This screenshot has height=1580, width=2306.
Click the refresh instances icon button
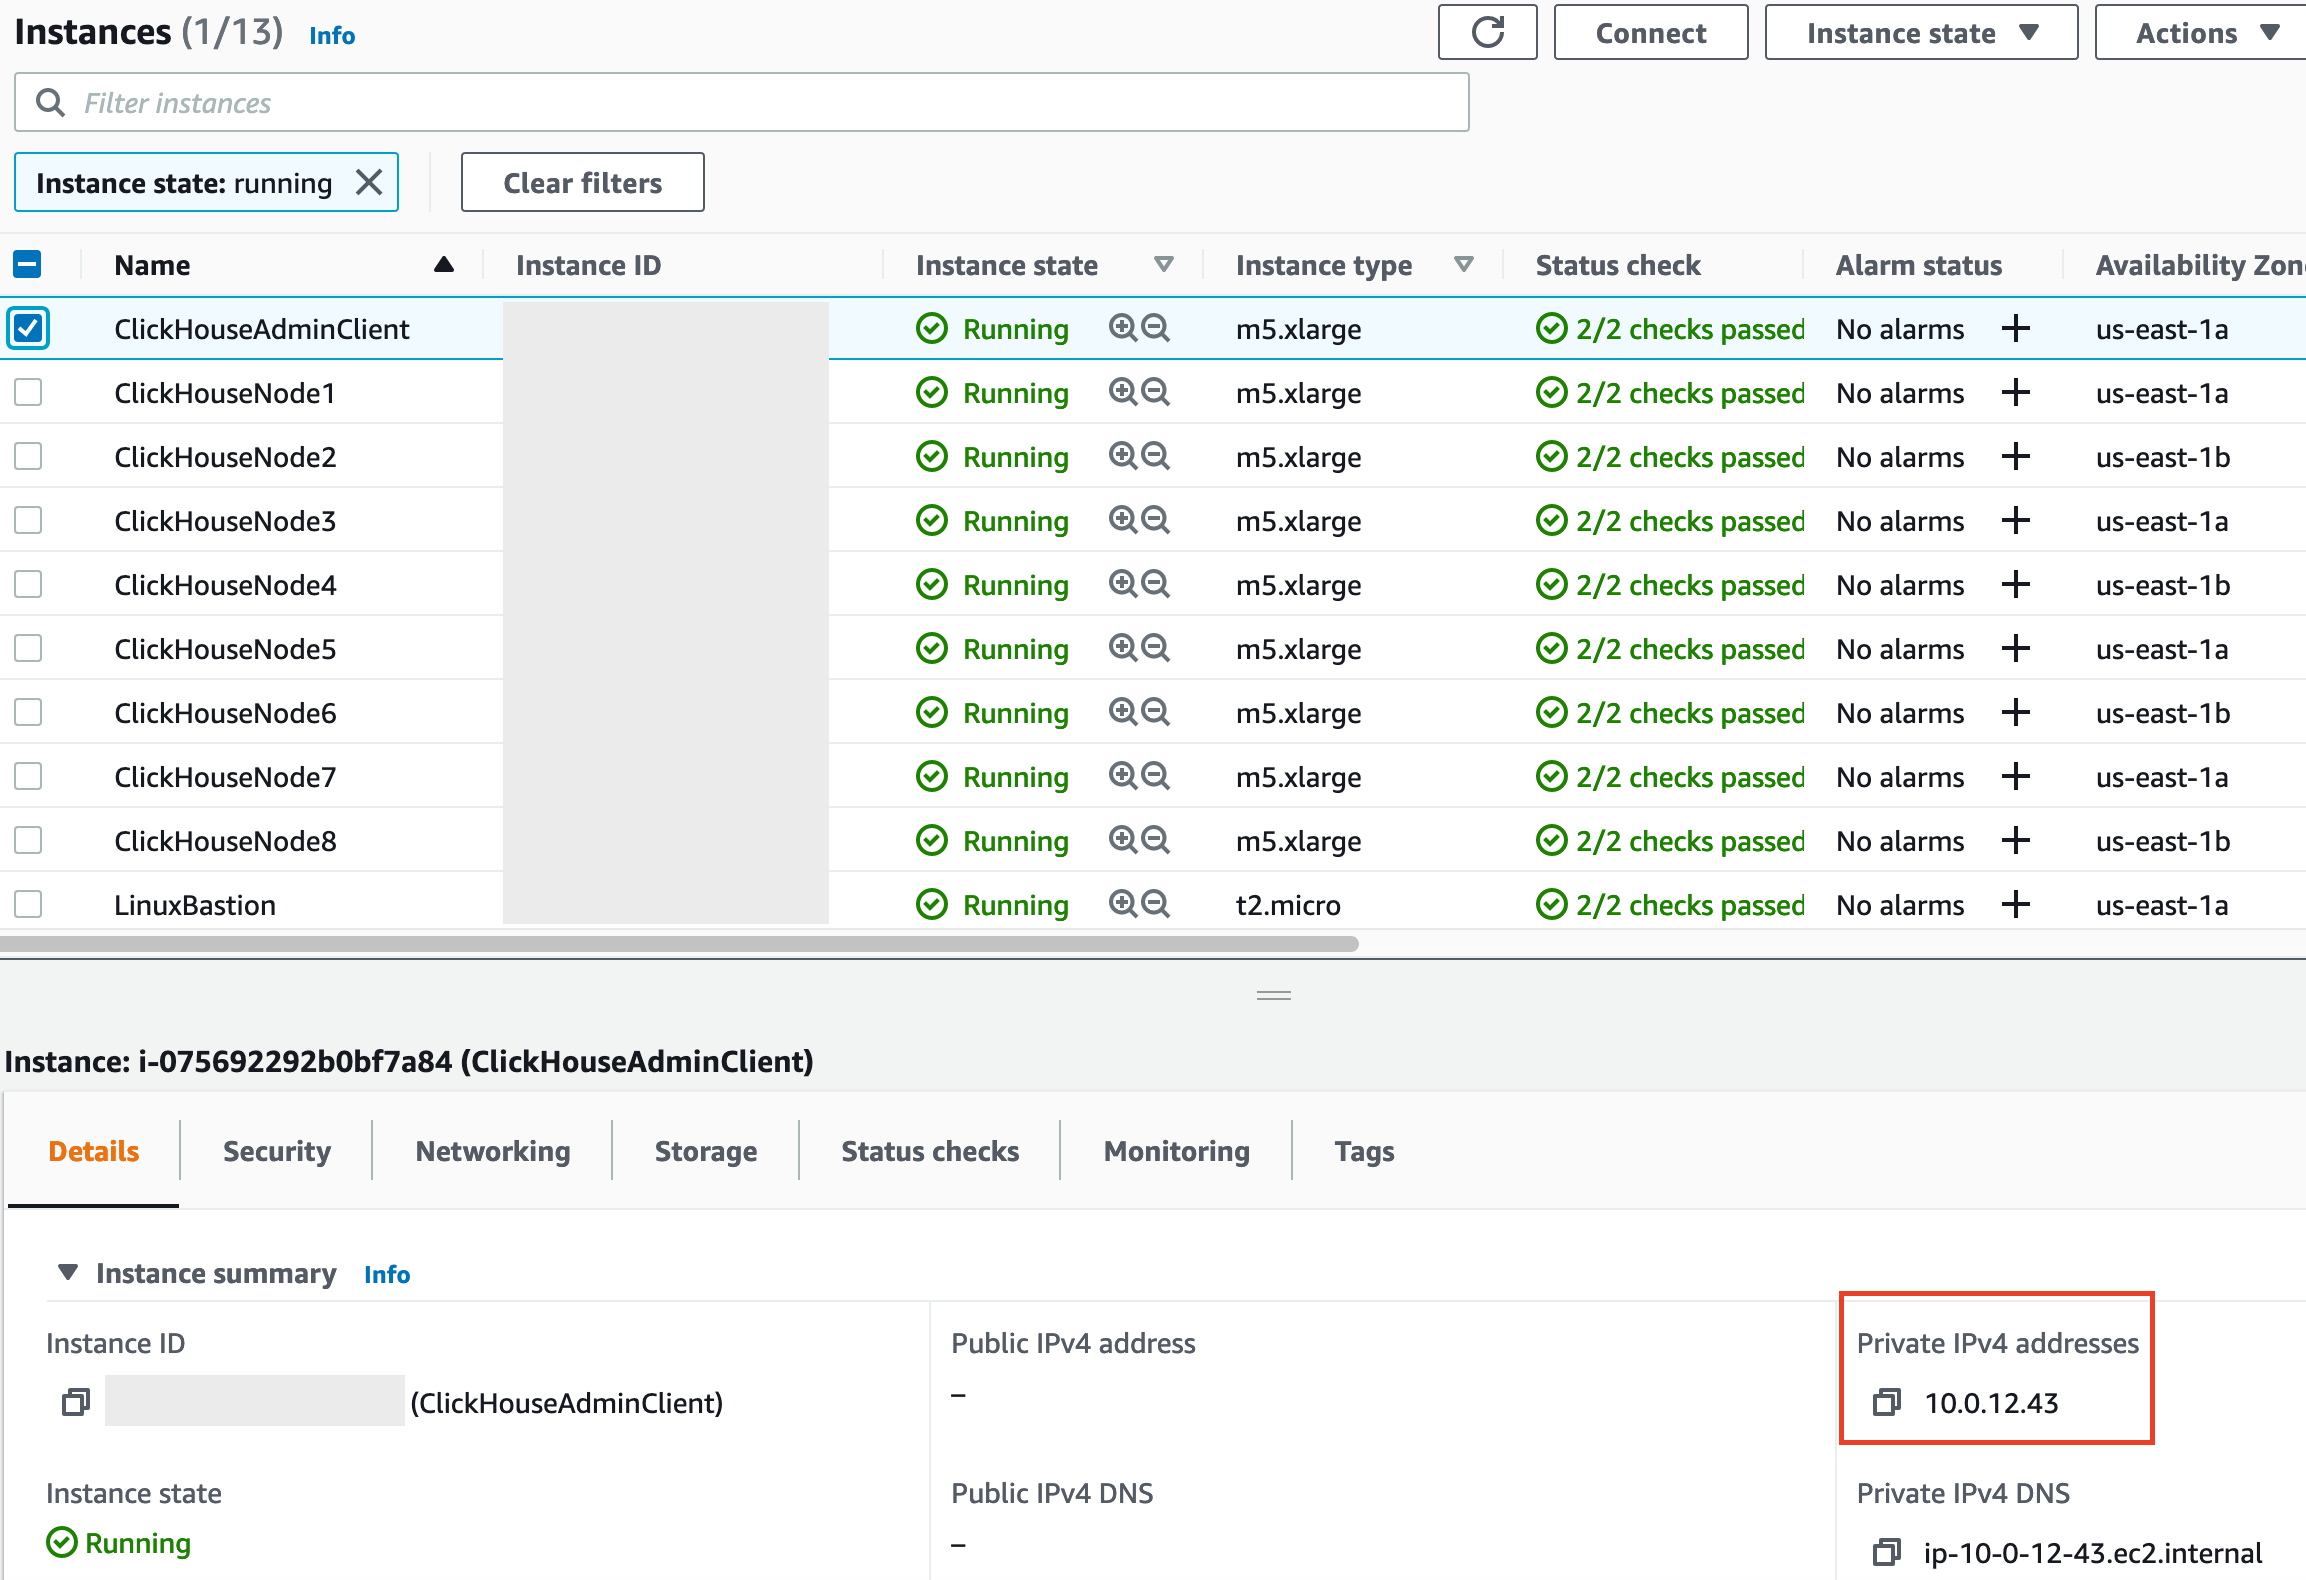pyautogui.click(x=1487, y=33)
